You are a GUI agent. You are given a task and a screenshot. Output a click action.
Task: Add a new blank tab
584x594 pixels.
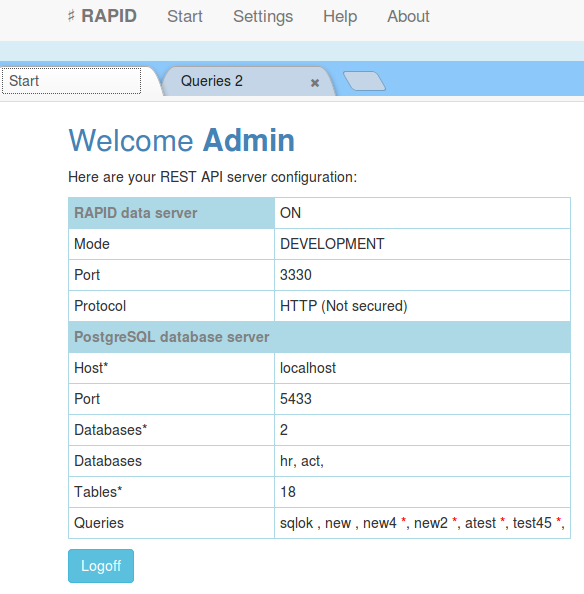point(364,81)
